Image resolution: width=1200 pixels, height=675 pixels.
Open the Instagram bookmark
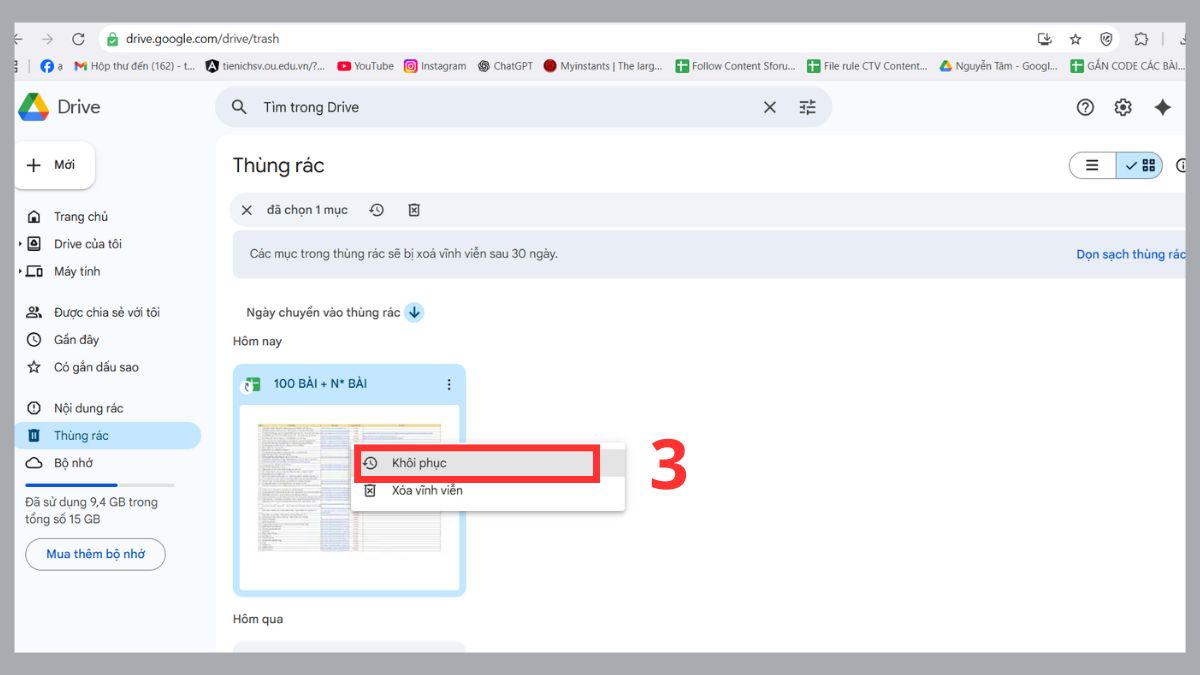pos(435,66)
